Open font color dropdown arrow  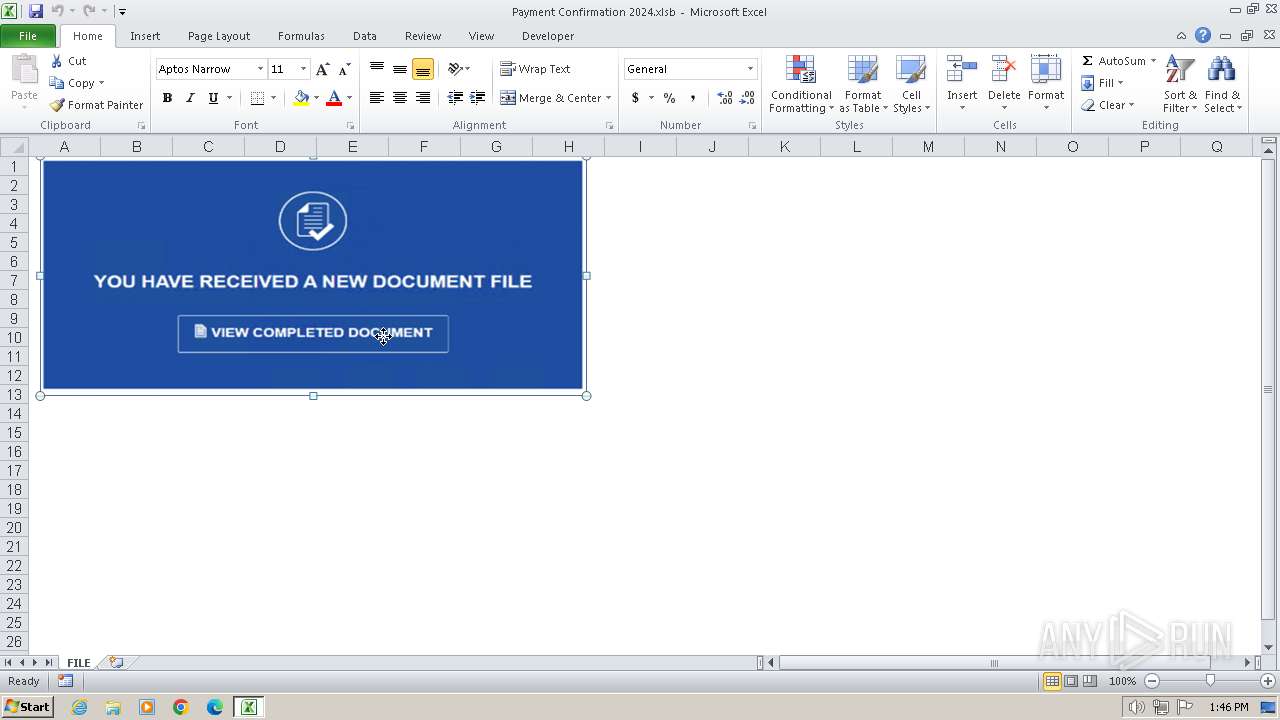click(349, 98)
